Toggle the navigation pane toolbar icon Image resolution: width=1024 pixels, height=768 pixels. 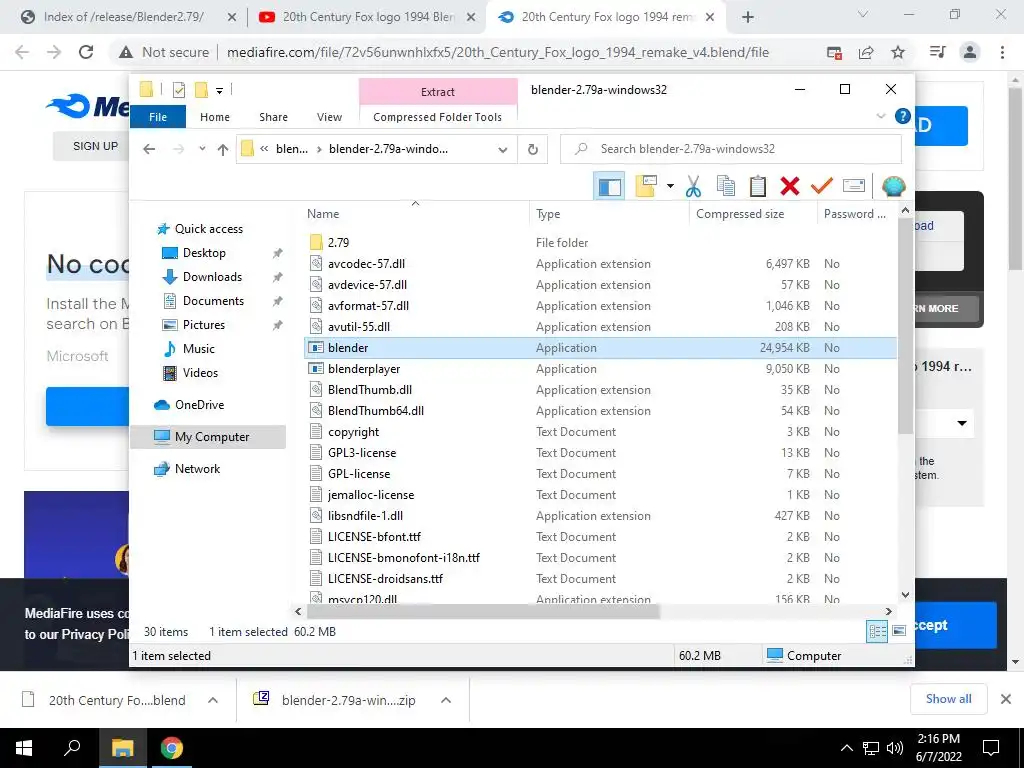(609, 187)
